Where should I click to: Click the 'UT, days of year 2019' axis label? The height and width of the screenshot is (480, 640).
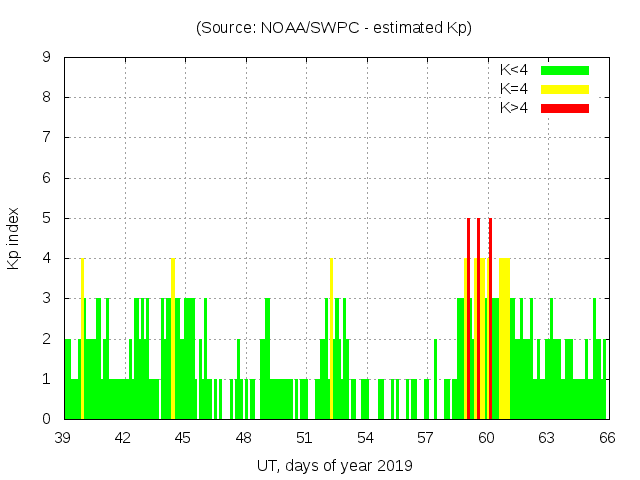point(334,465)
